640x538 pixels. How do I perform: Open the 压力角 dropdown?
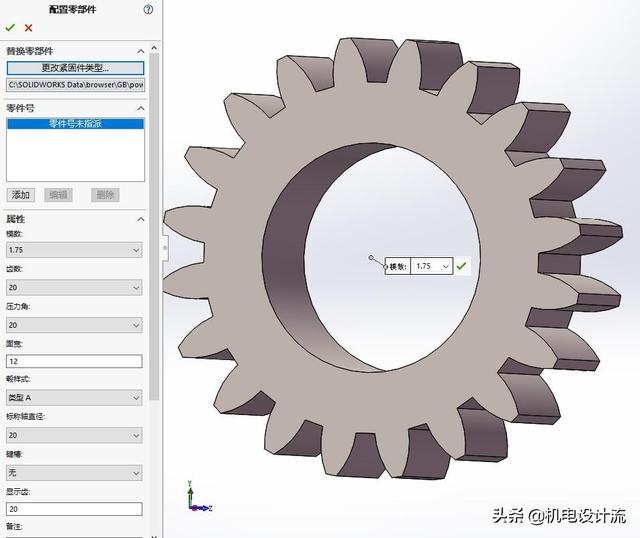click(74, 325)
